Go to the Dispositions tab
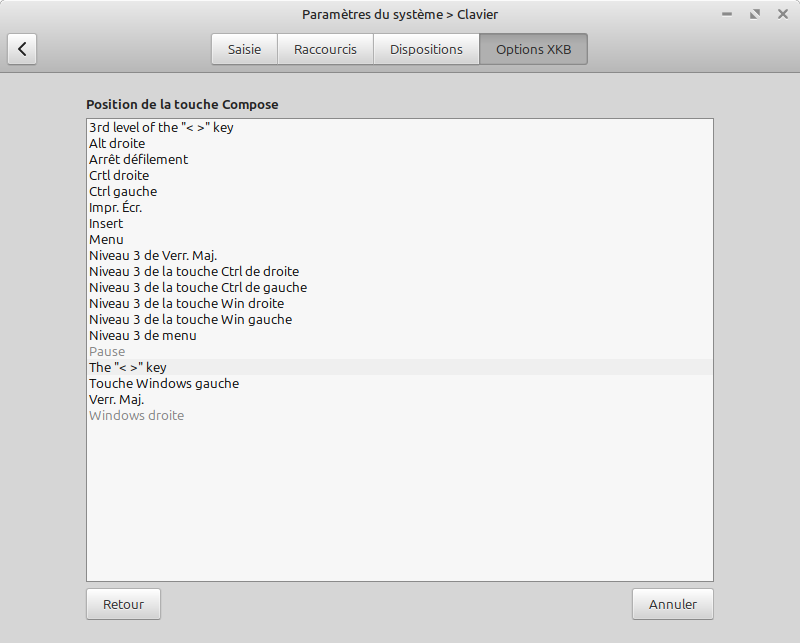 tap(426, 49)
